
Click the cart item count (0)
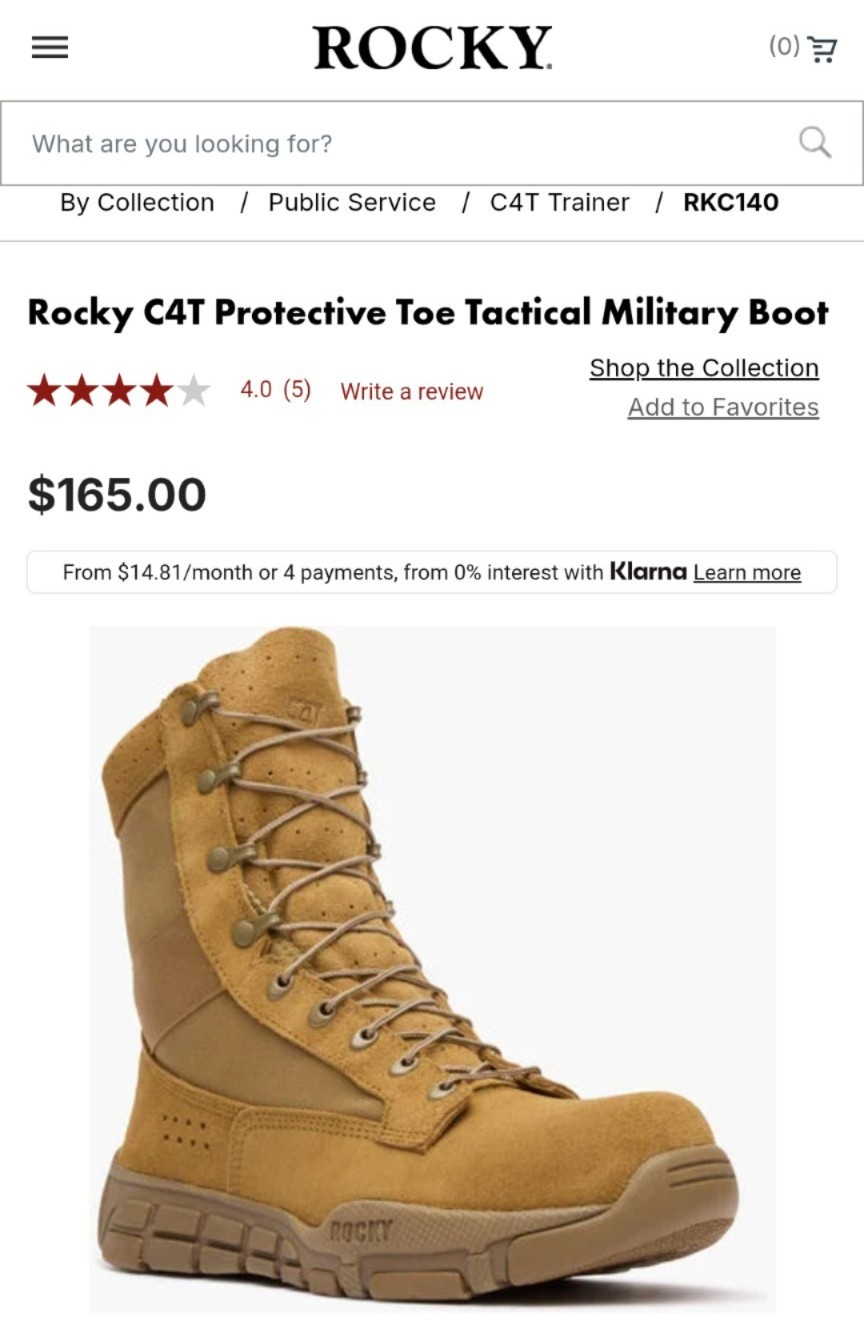coord(784,45)
